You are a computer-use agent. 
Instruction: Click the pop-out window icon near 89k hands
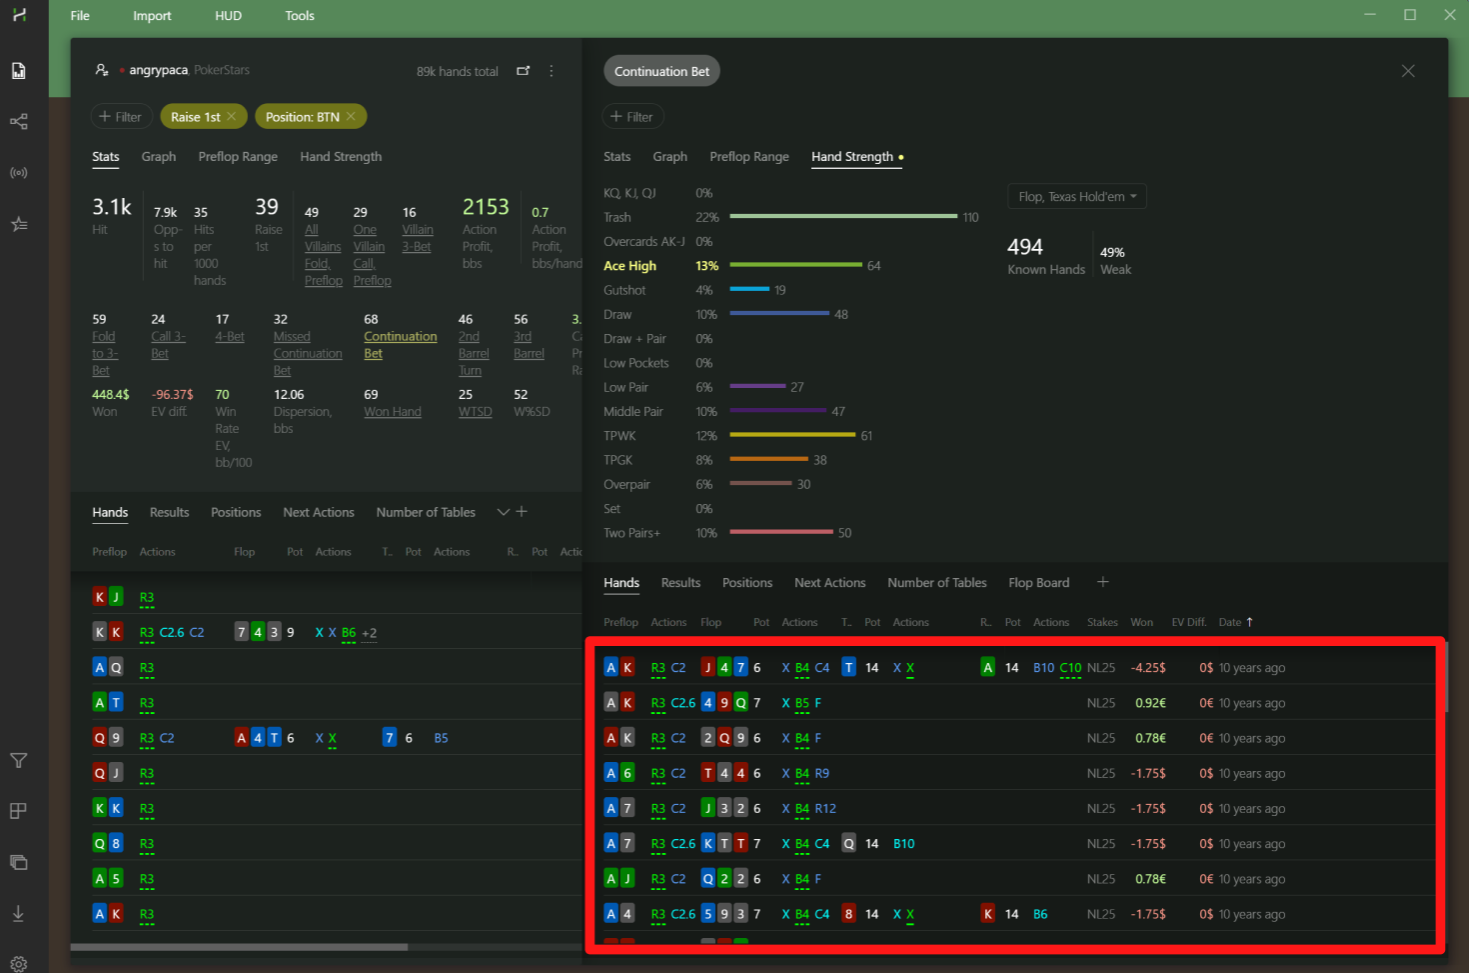[523, 71]
